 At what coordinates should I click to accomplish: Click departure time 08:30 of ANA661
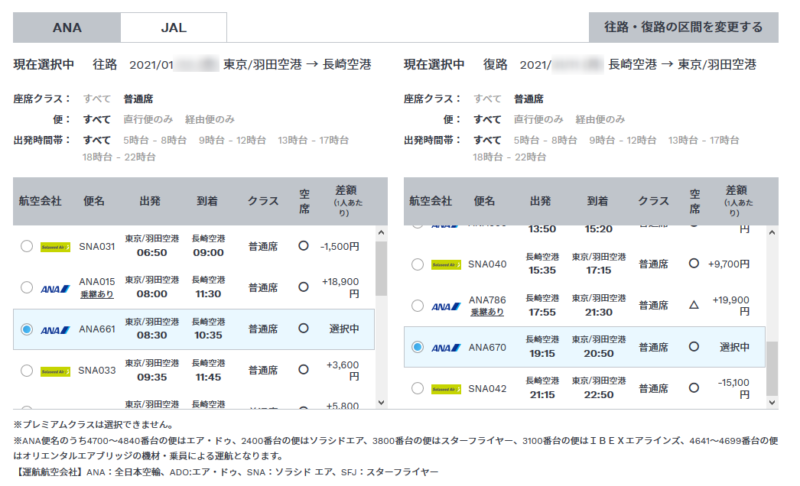coord(152,335)
